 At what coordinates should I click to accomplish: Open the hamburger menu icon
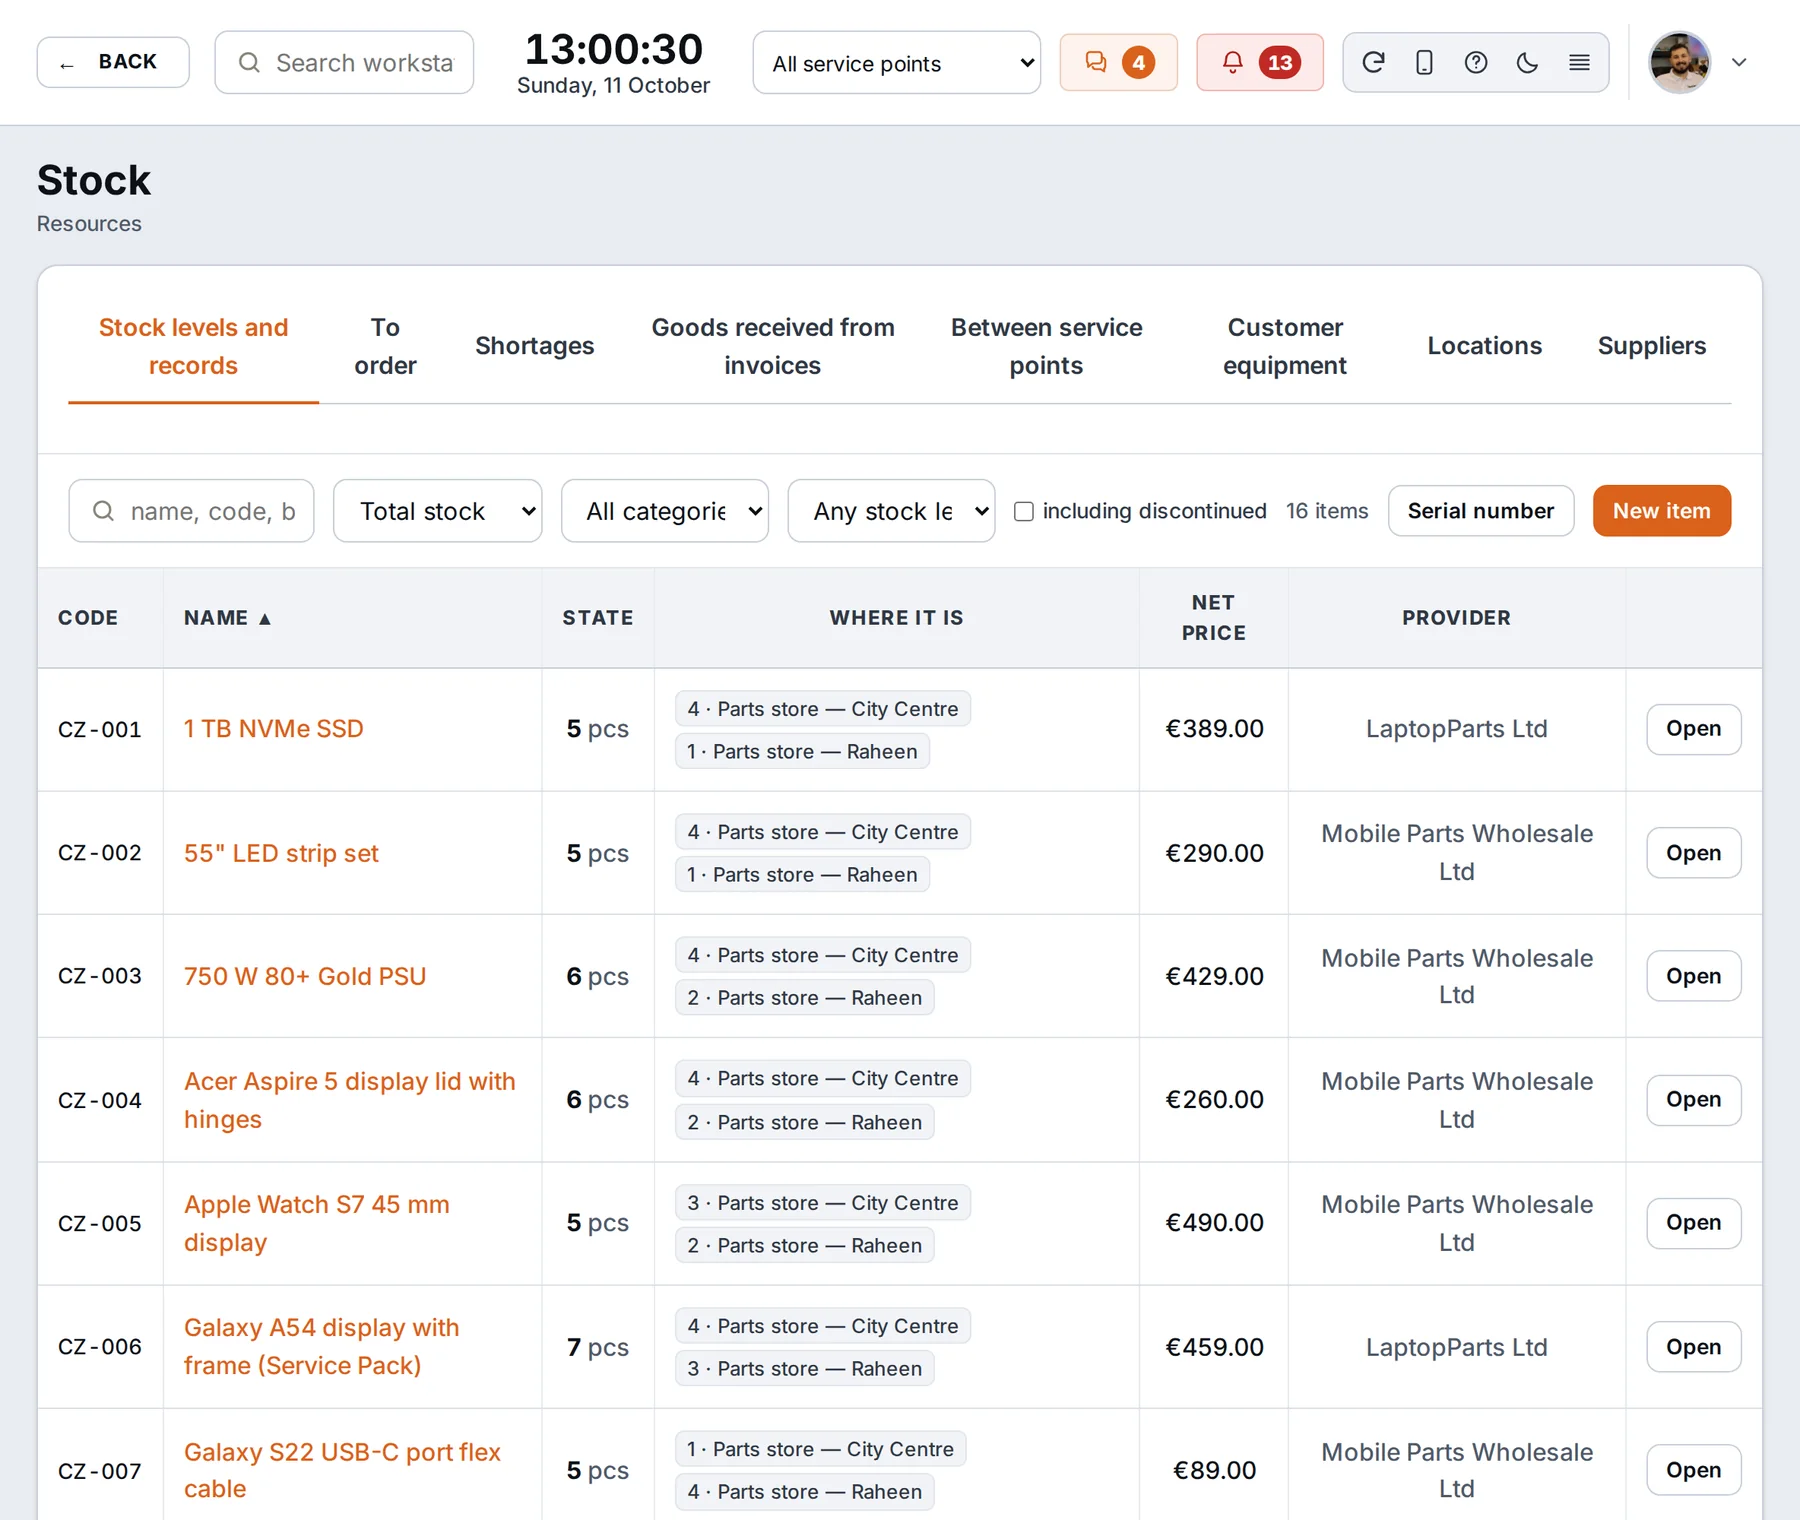click(1579, 62)
